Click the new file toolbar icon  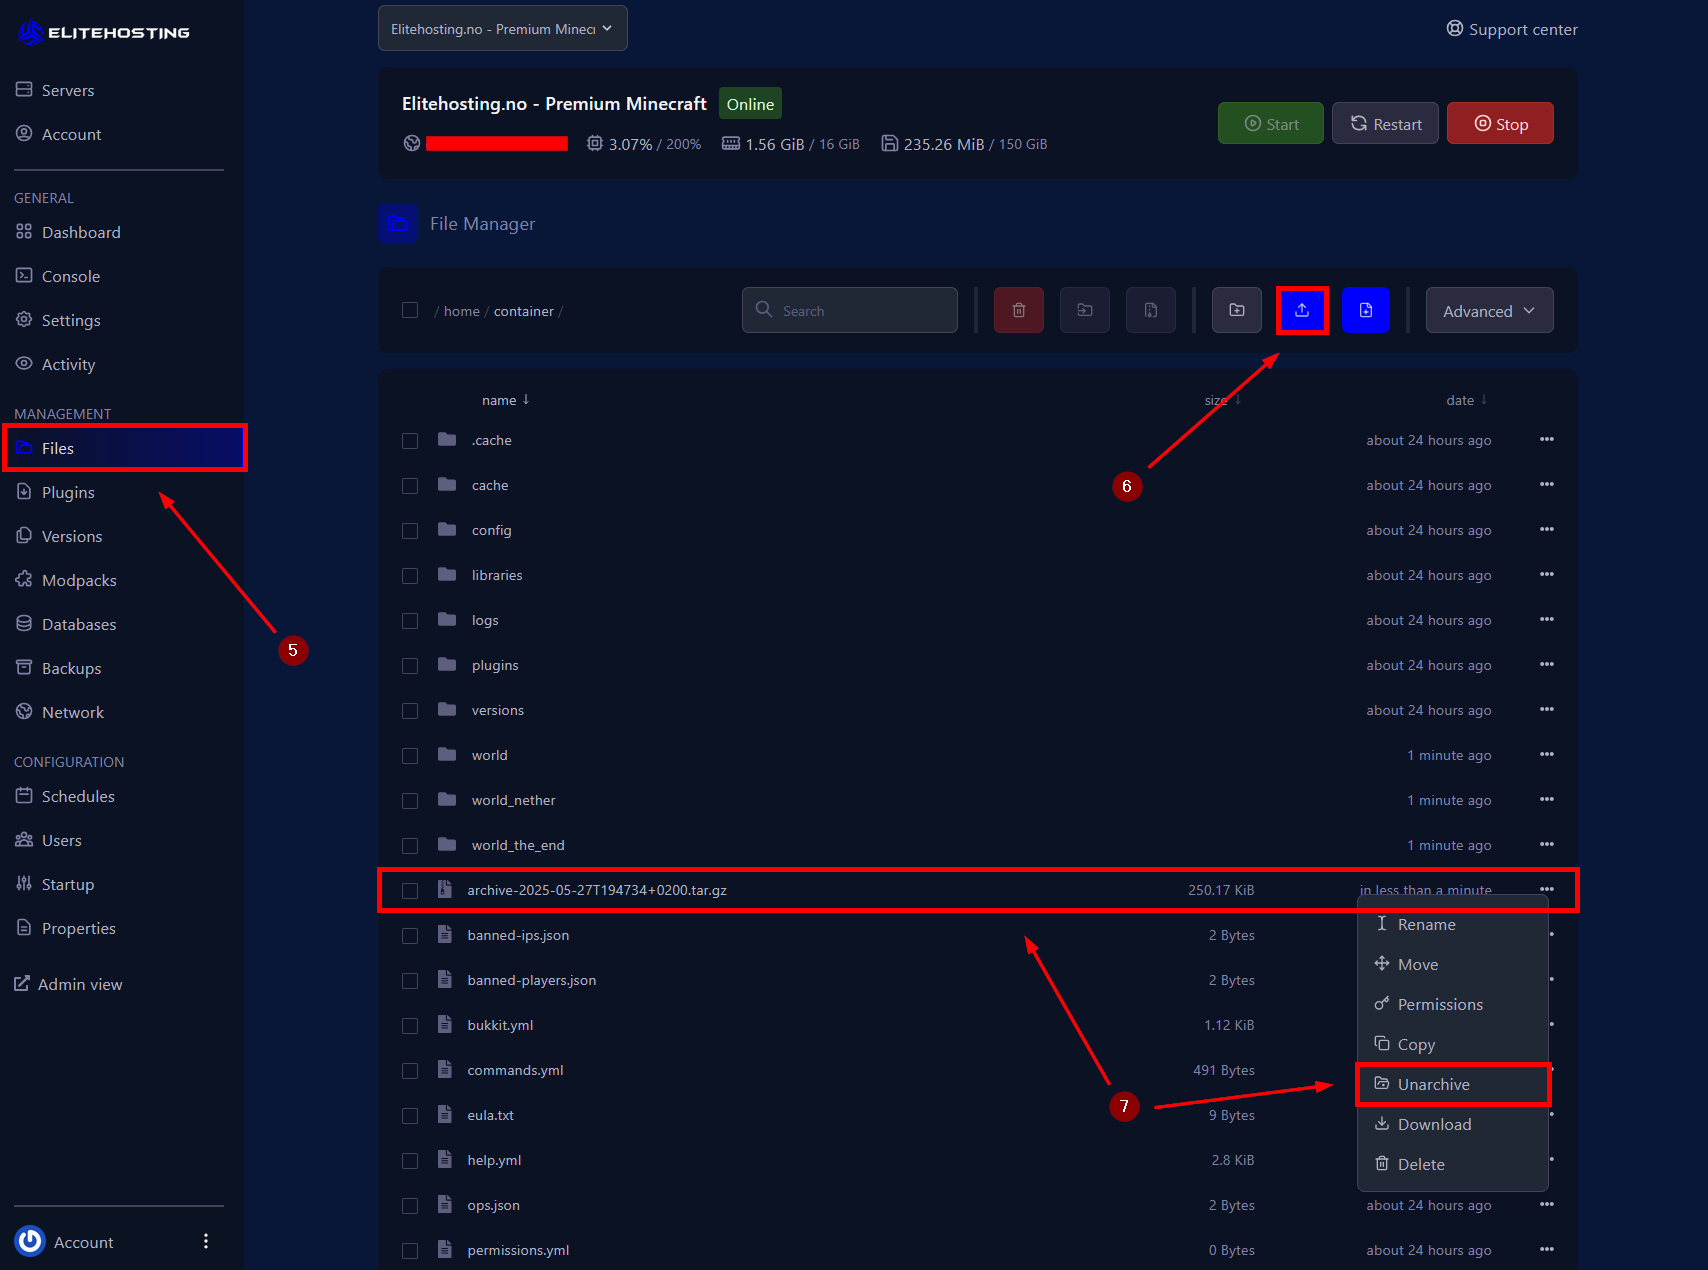click(1366, 310)
